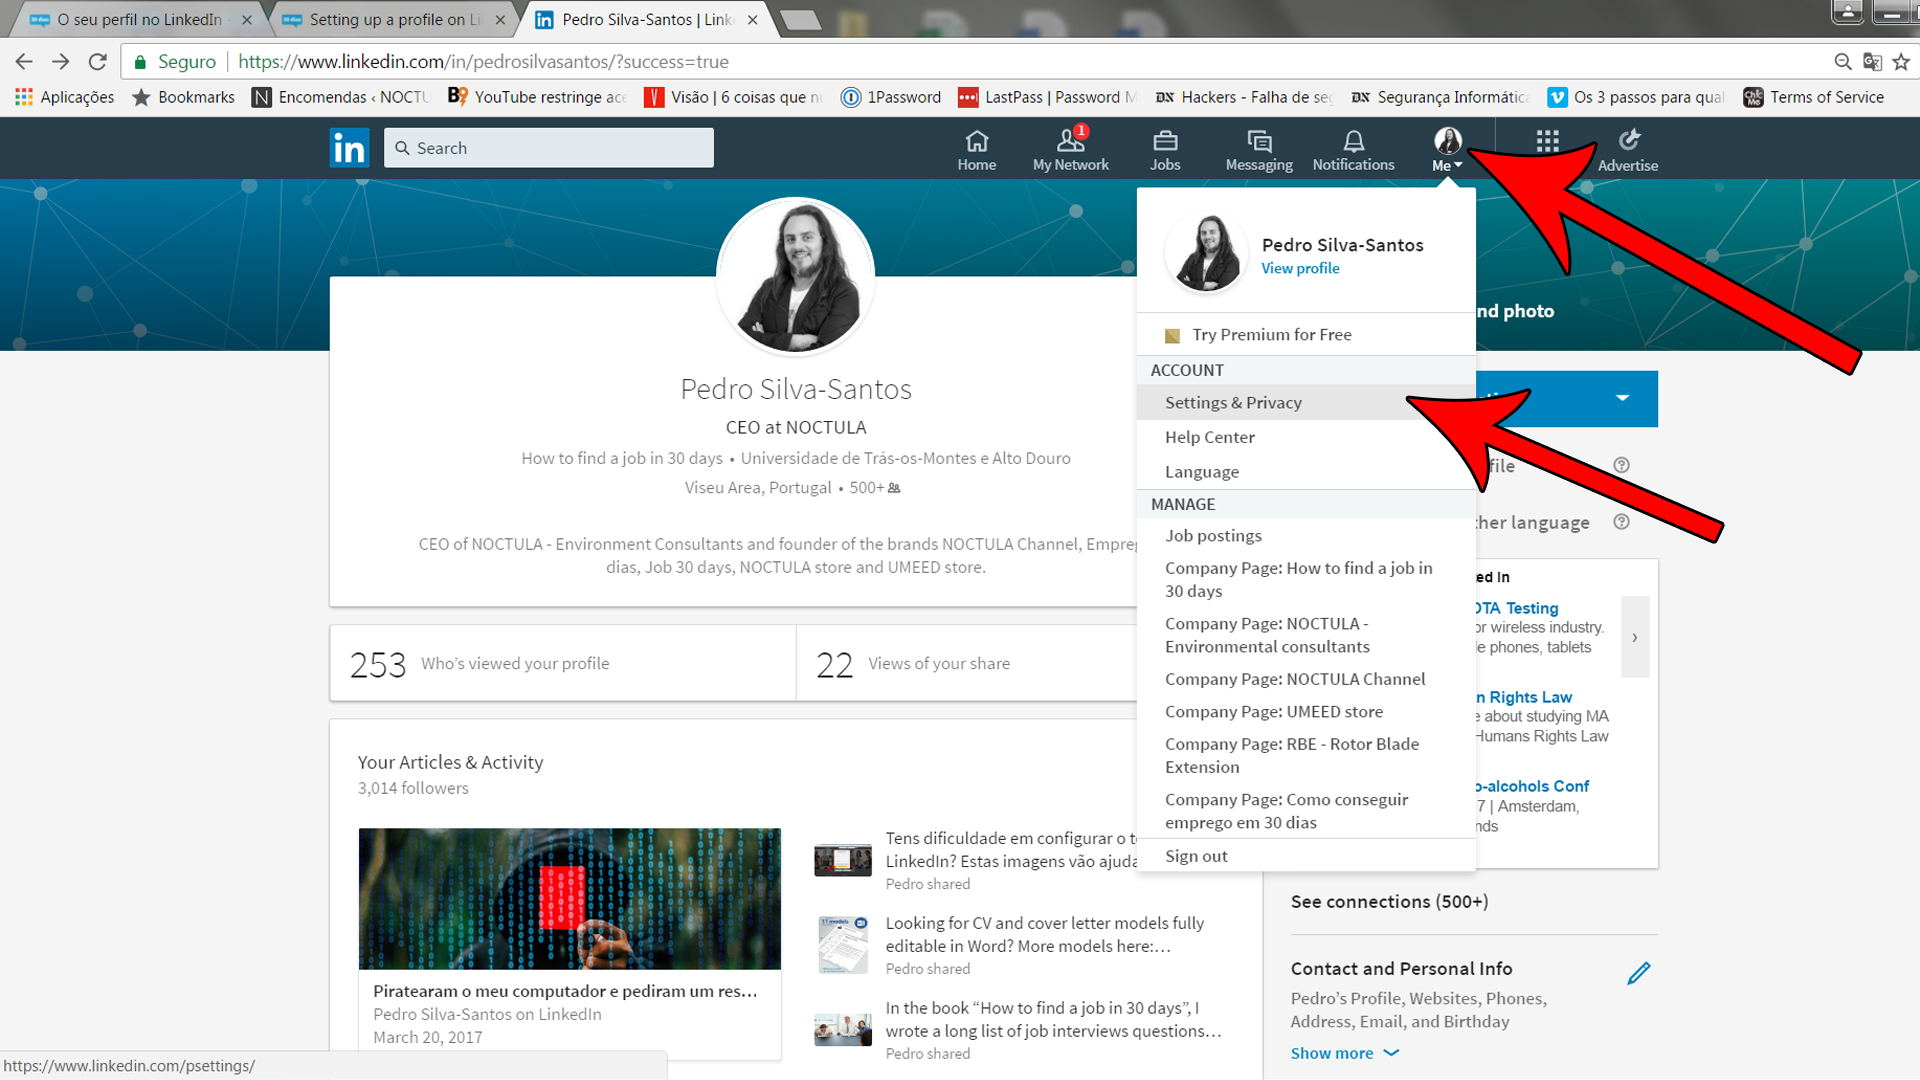
Task: Click the help icon next to profile option
Action: coord(1622,465)
